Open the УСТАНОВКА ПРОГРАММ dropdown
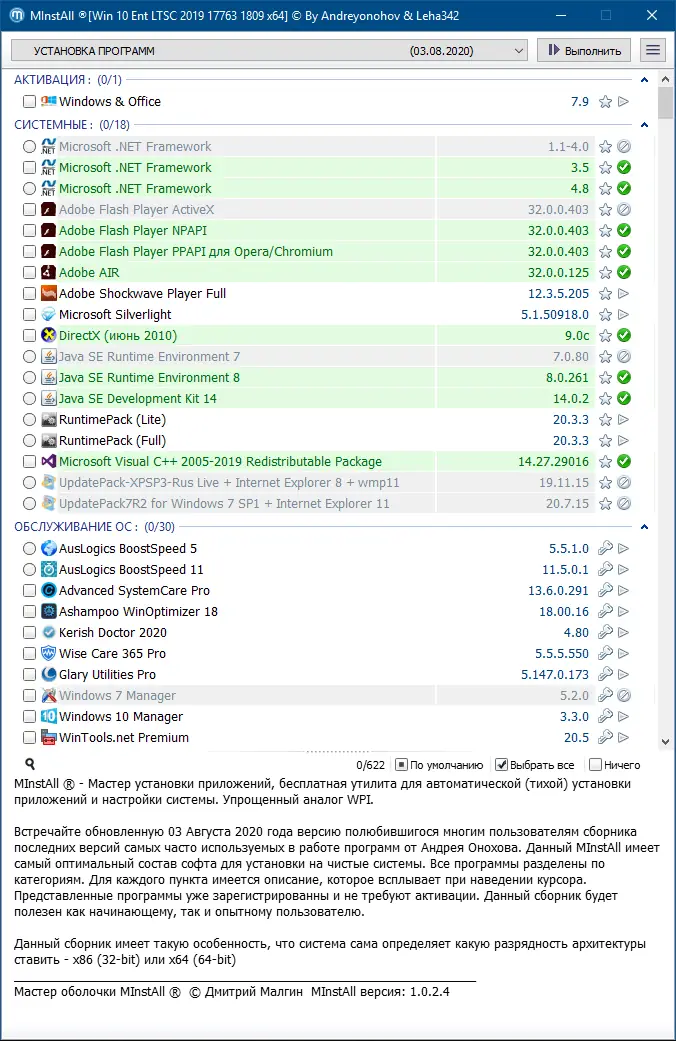Image resolution: width=676 pixels, height=1041 pixels. tap(269, 50)
